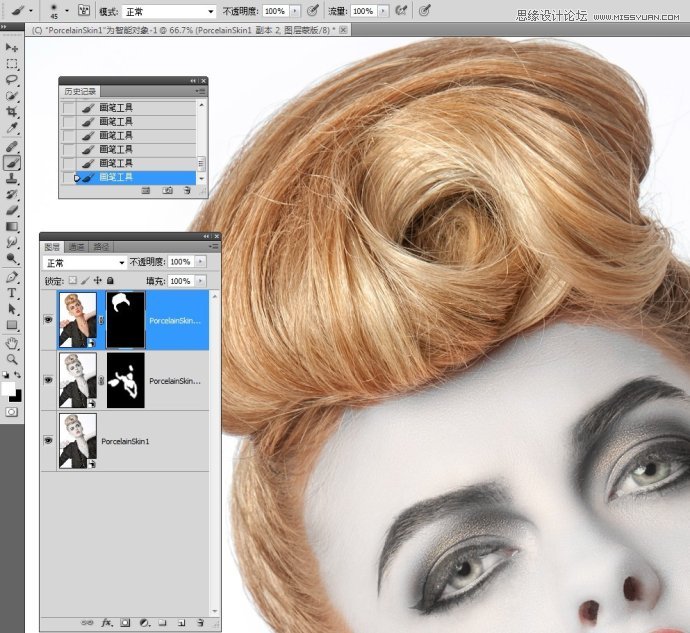Delete layer using Layers panel trash icon
The image size is (690, 633).
point(201,622)
